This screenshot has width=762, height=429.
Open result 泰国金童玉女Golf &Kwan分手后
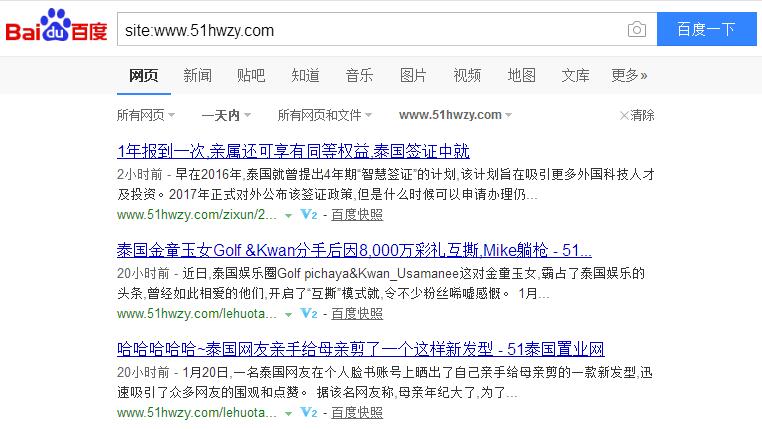(354, 250)
